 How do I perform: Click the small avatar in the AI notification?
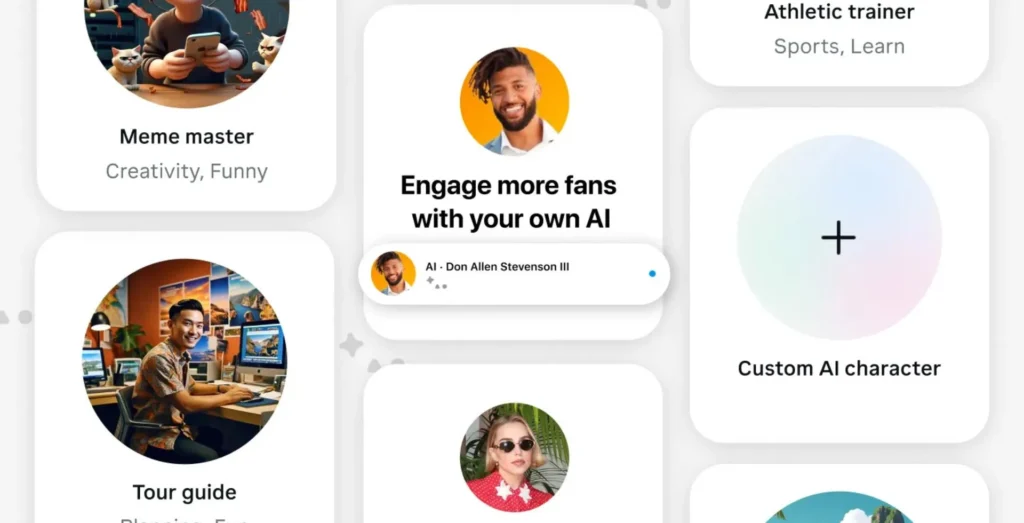click(x=393, y=273)
